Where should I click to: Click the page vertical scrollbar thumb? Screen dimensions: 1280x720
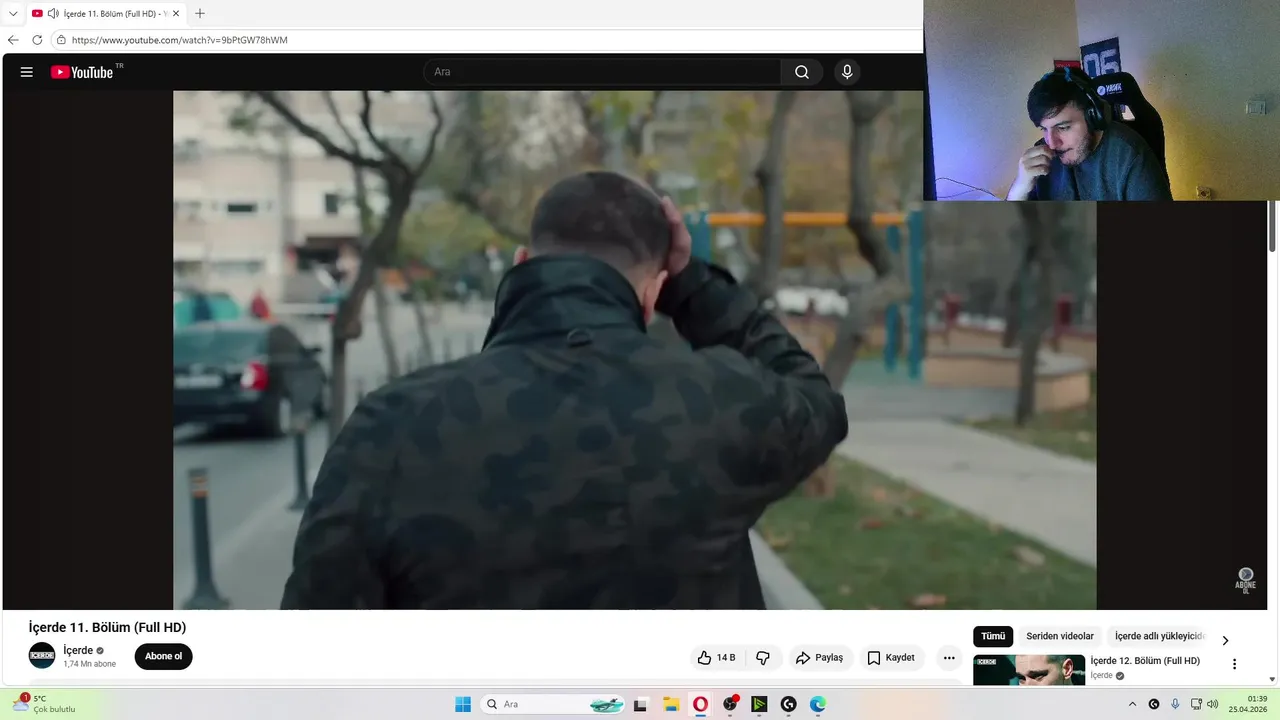tap(1273, 226)
